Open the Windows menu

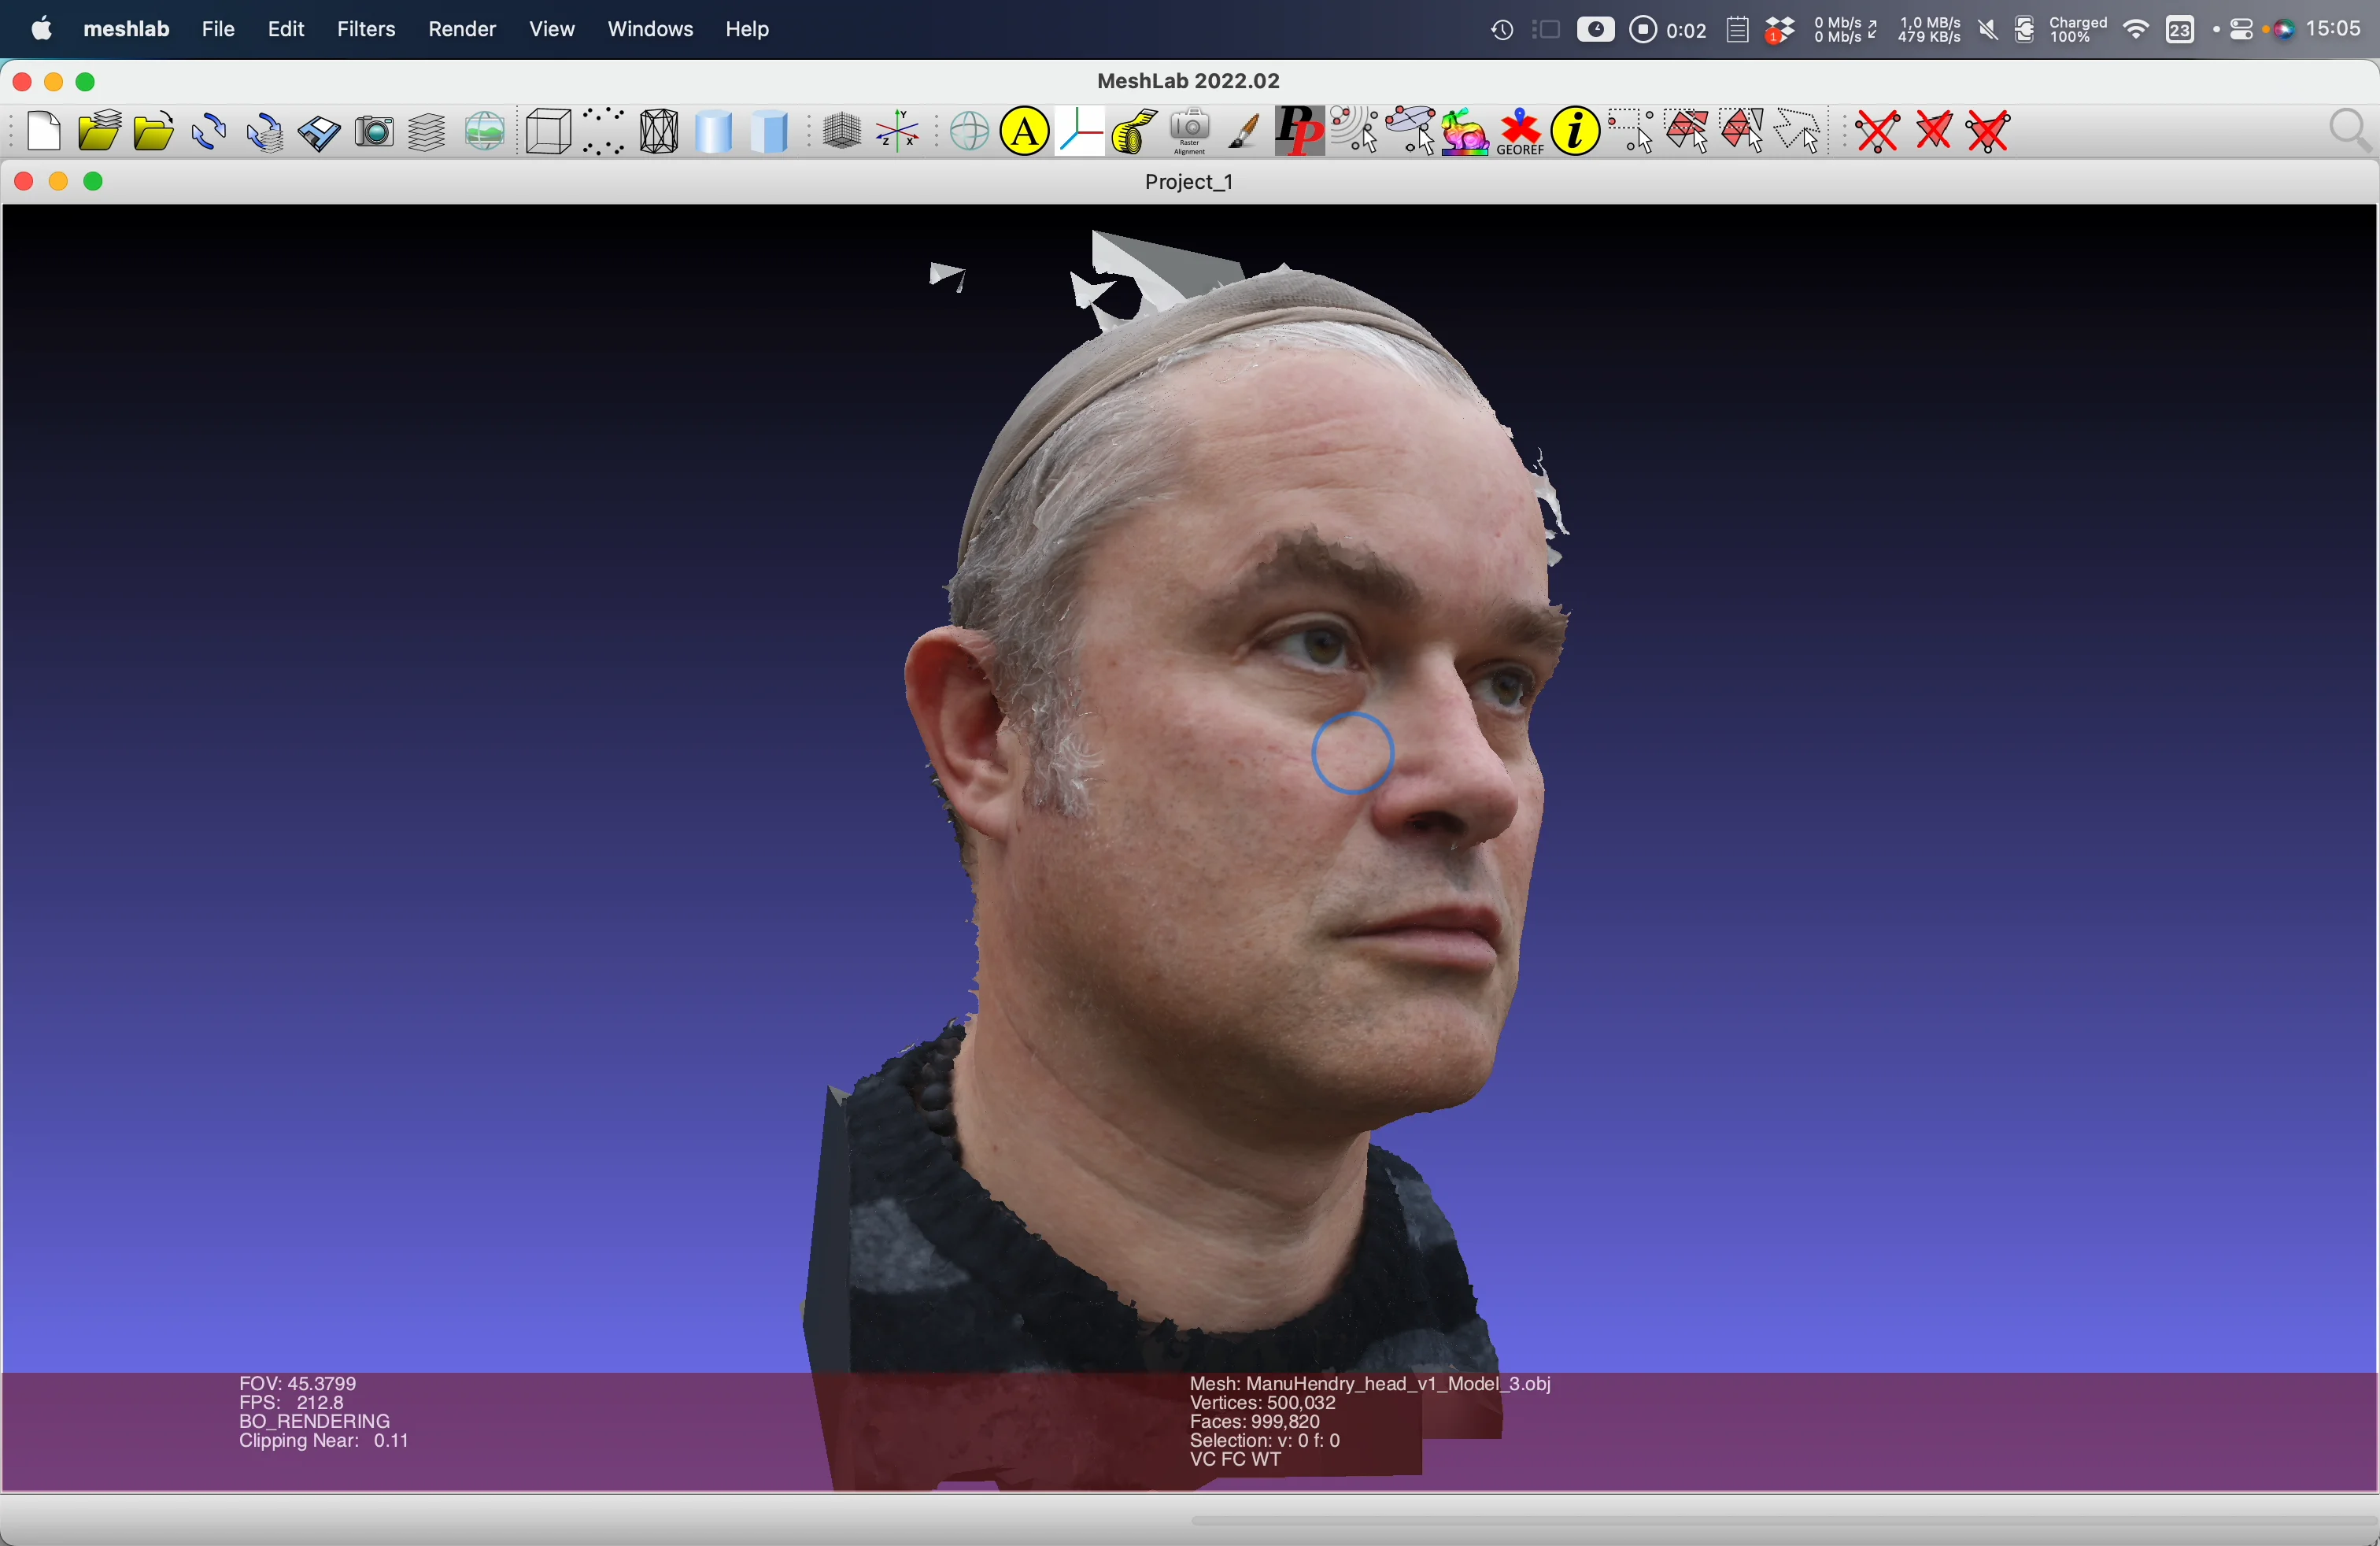[650, 29]
